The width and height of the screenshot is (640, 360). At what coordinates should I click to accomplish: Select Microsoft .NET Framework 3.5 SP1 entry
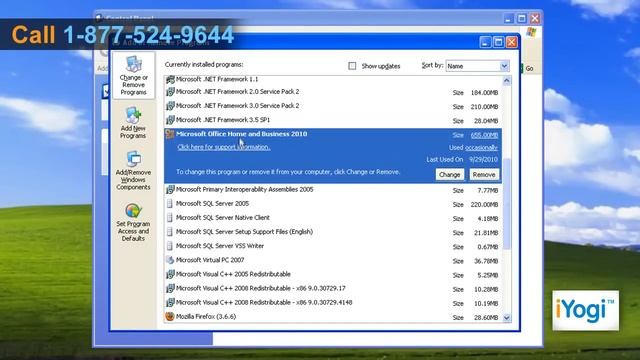point(223,120)
